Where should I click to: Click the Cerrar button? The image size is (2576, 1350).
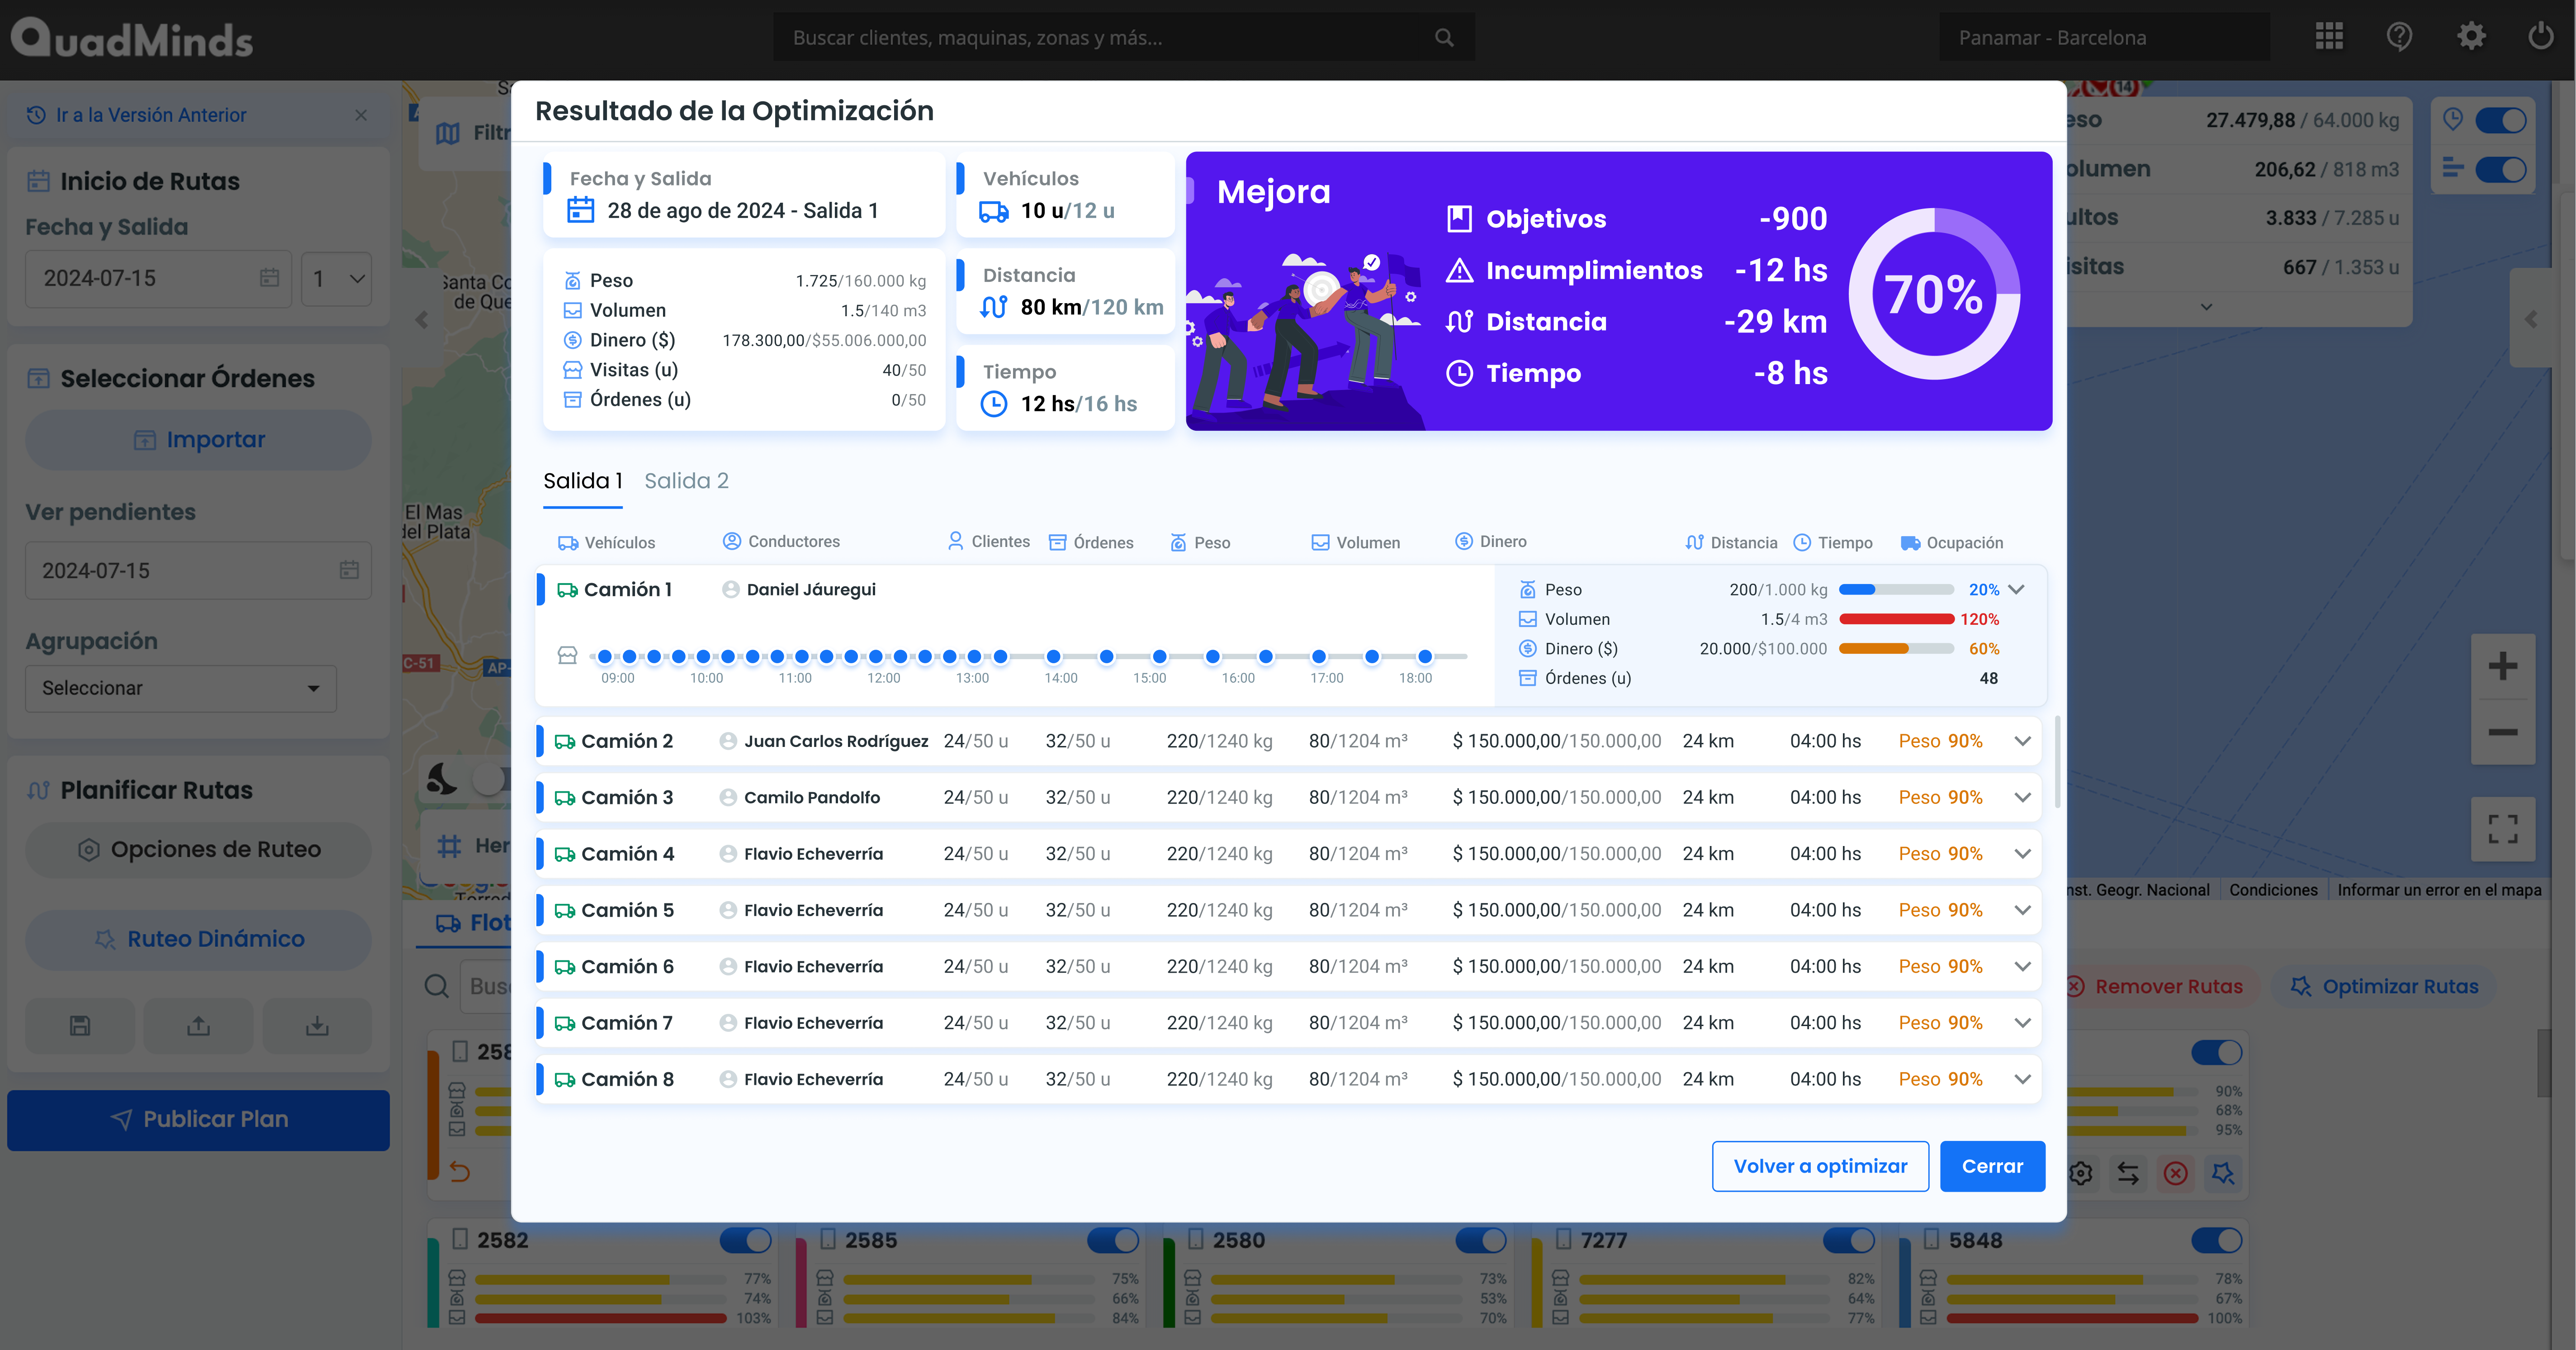pos(1992,1166)
